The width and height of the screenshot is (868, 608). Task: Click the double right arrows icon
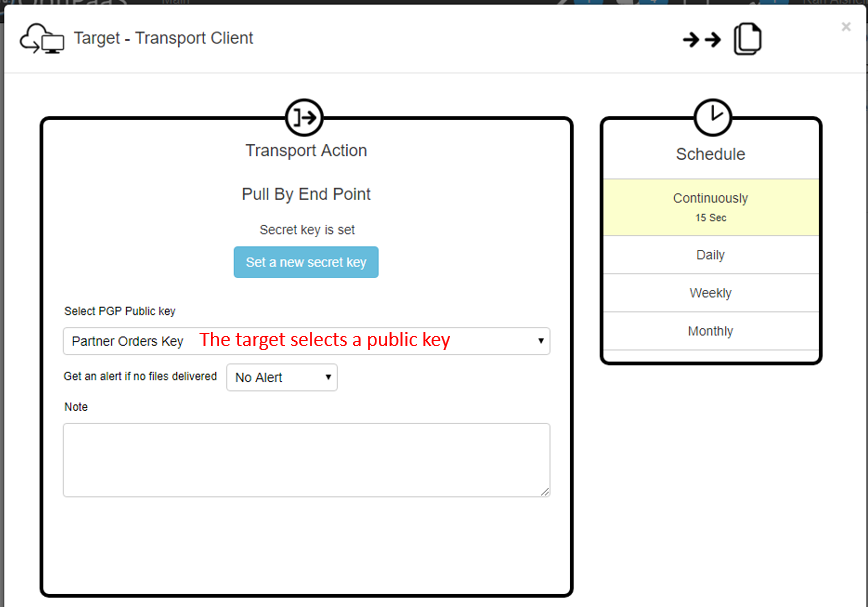pos(702,39)
